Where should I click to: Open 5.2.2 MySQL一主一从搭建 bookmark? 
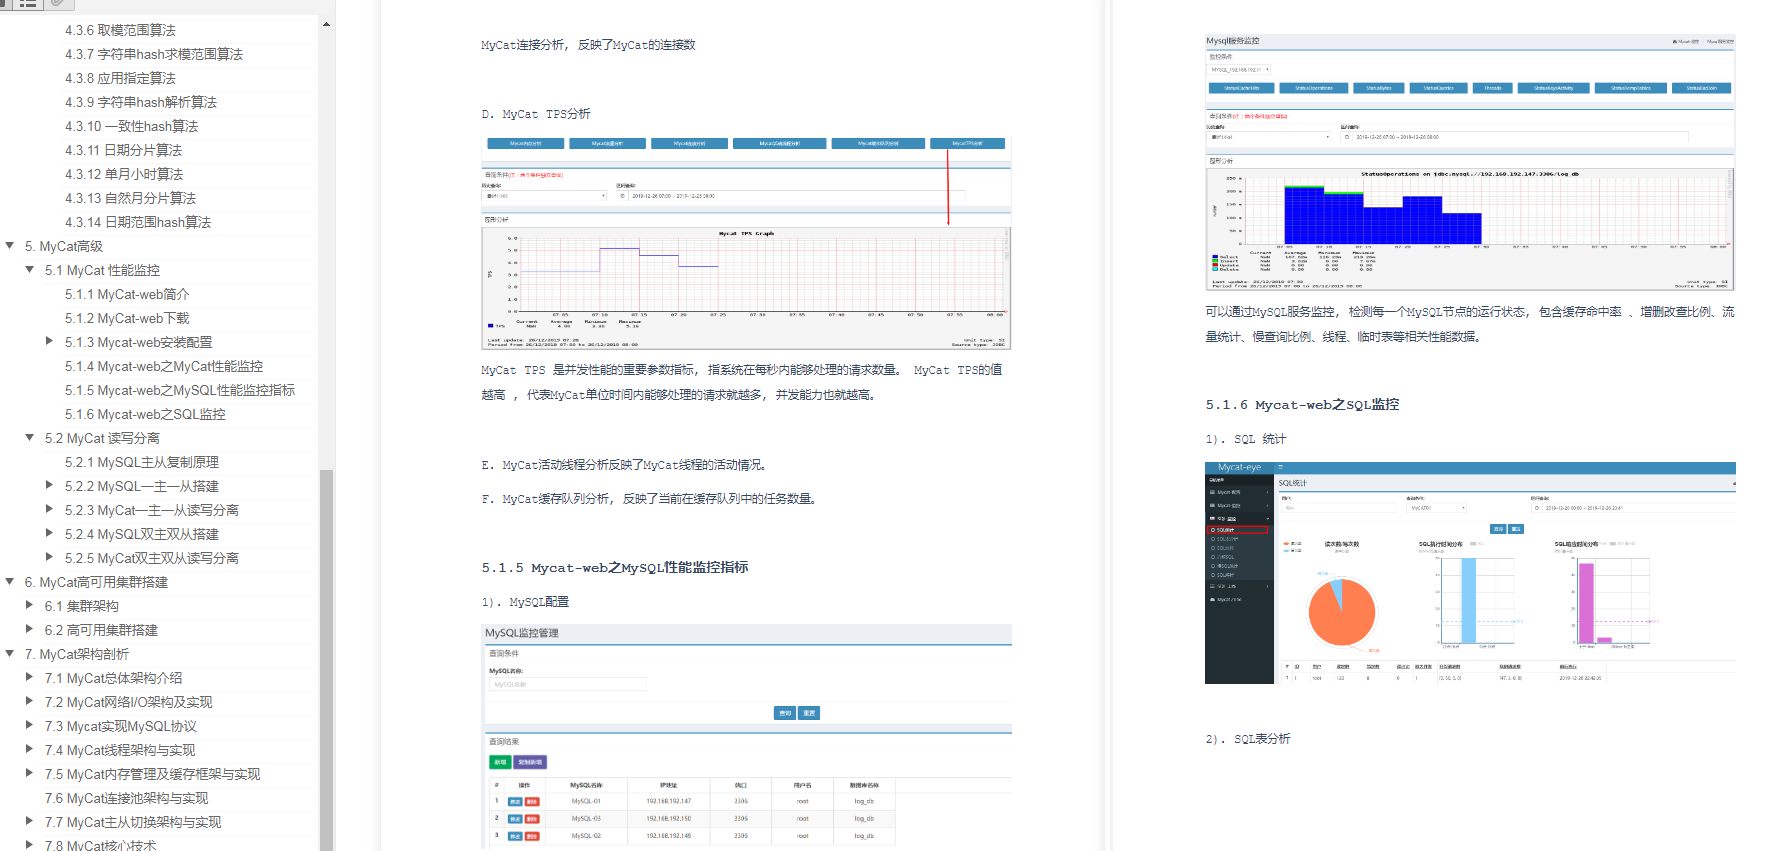(142, 486)
